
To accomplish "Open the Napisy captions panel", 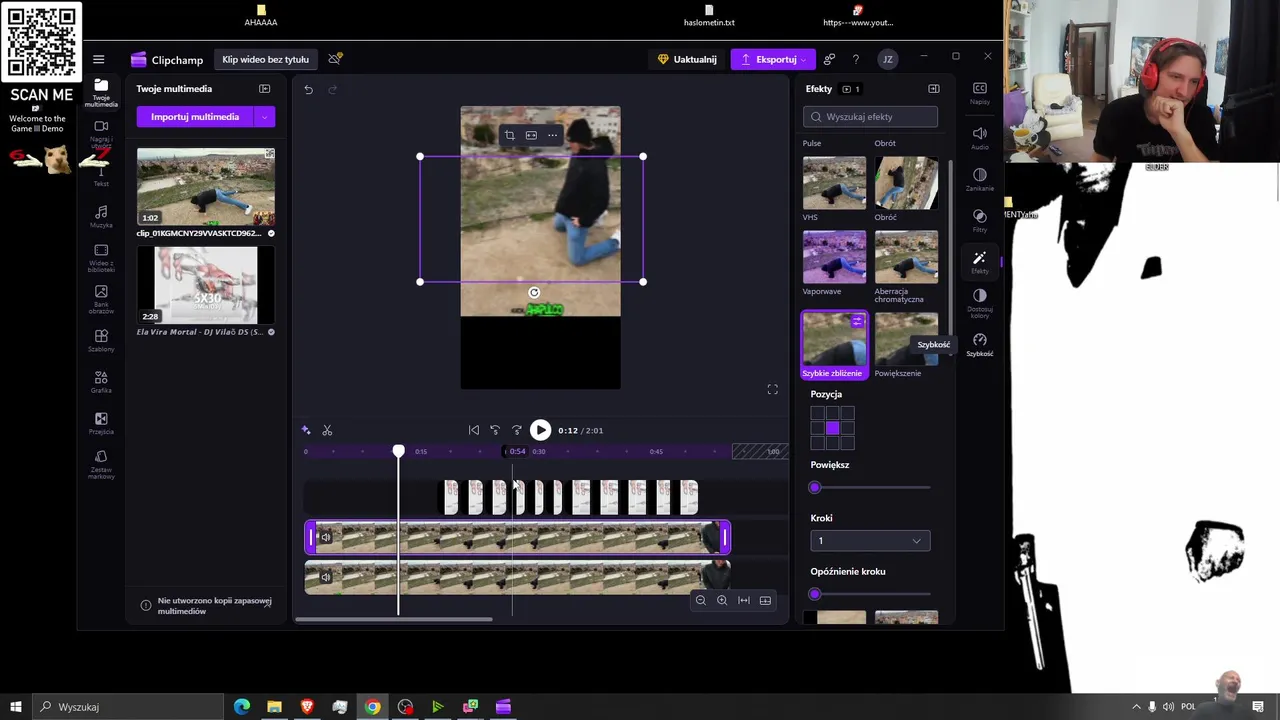I will (x=980, y=93).
